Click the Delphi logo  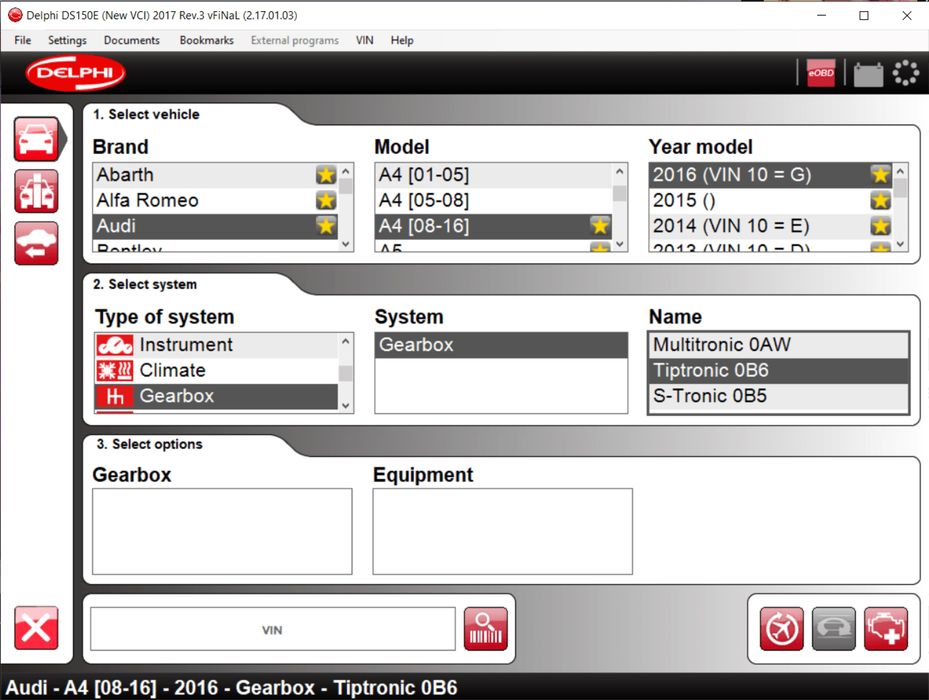click(x=75, y=73)
